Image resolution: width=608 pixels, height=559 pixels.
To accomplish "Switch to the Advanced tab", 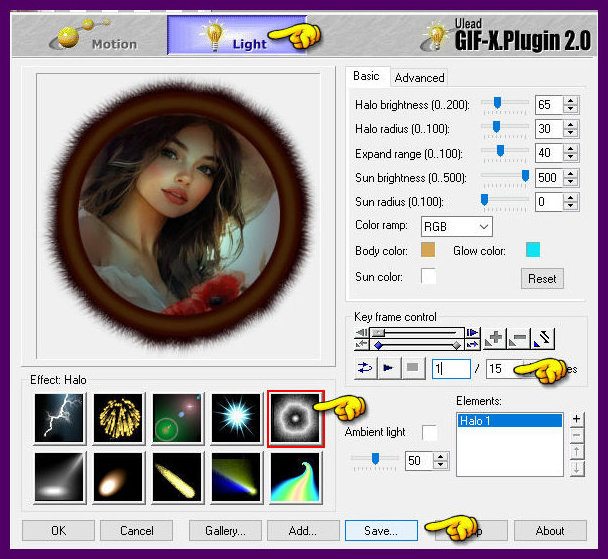I will pos(419,77).
